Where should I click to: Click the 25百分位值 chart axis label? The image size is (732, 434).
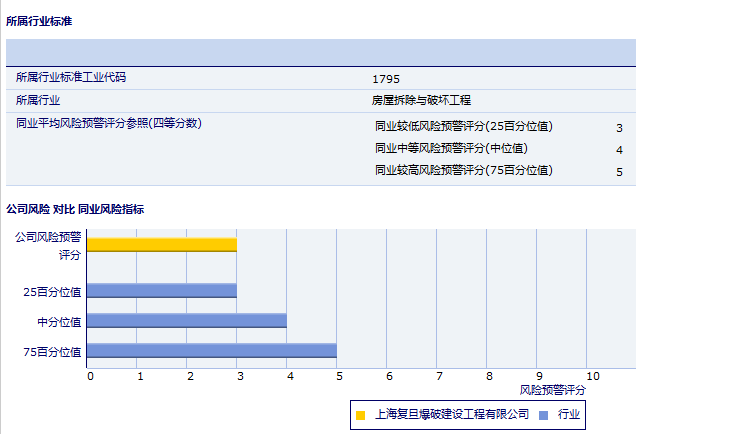point(52,292)
